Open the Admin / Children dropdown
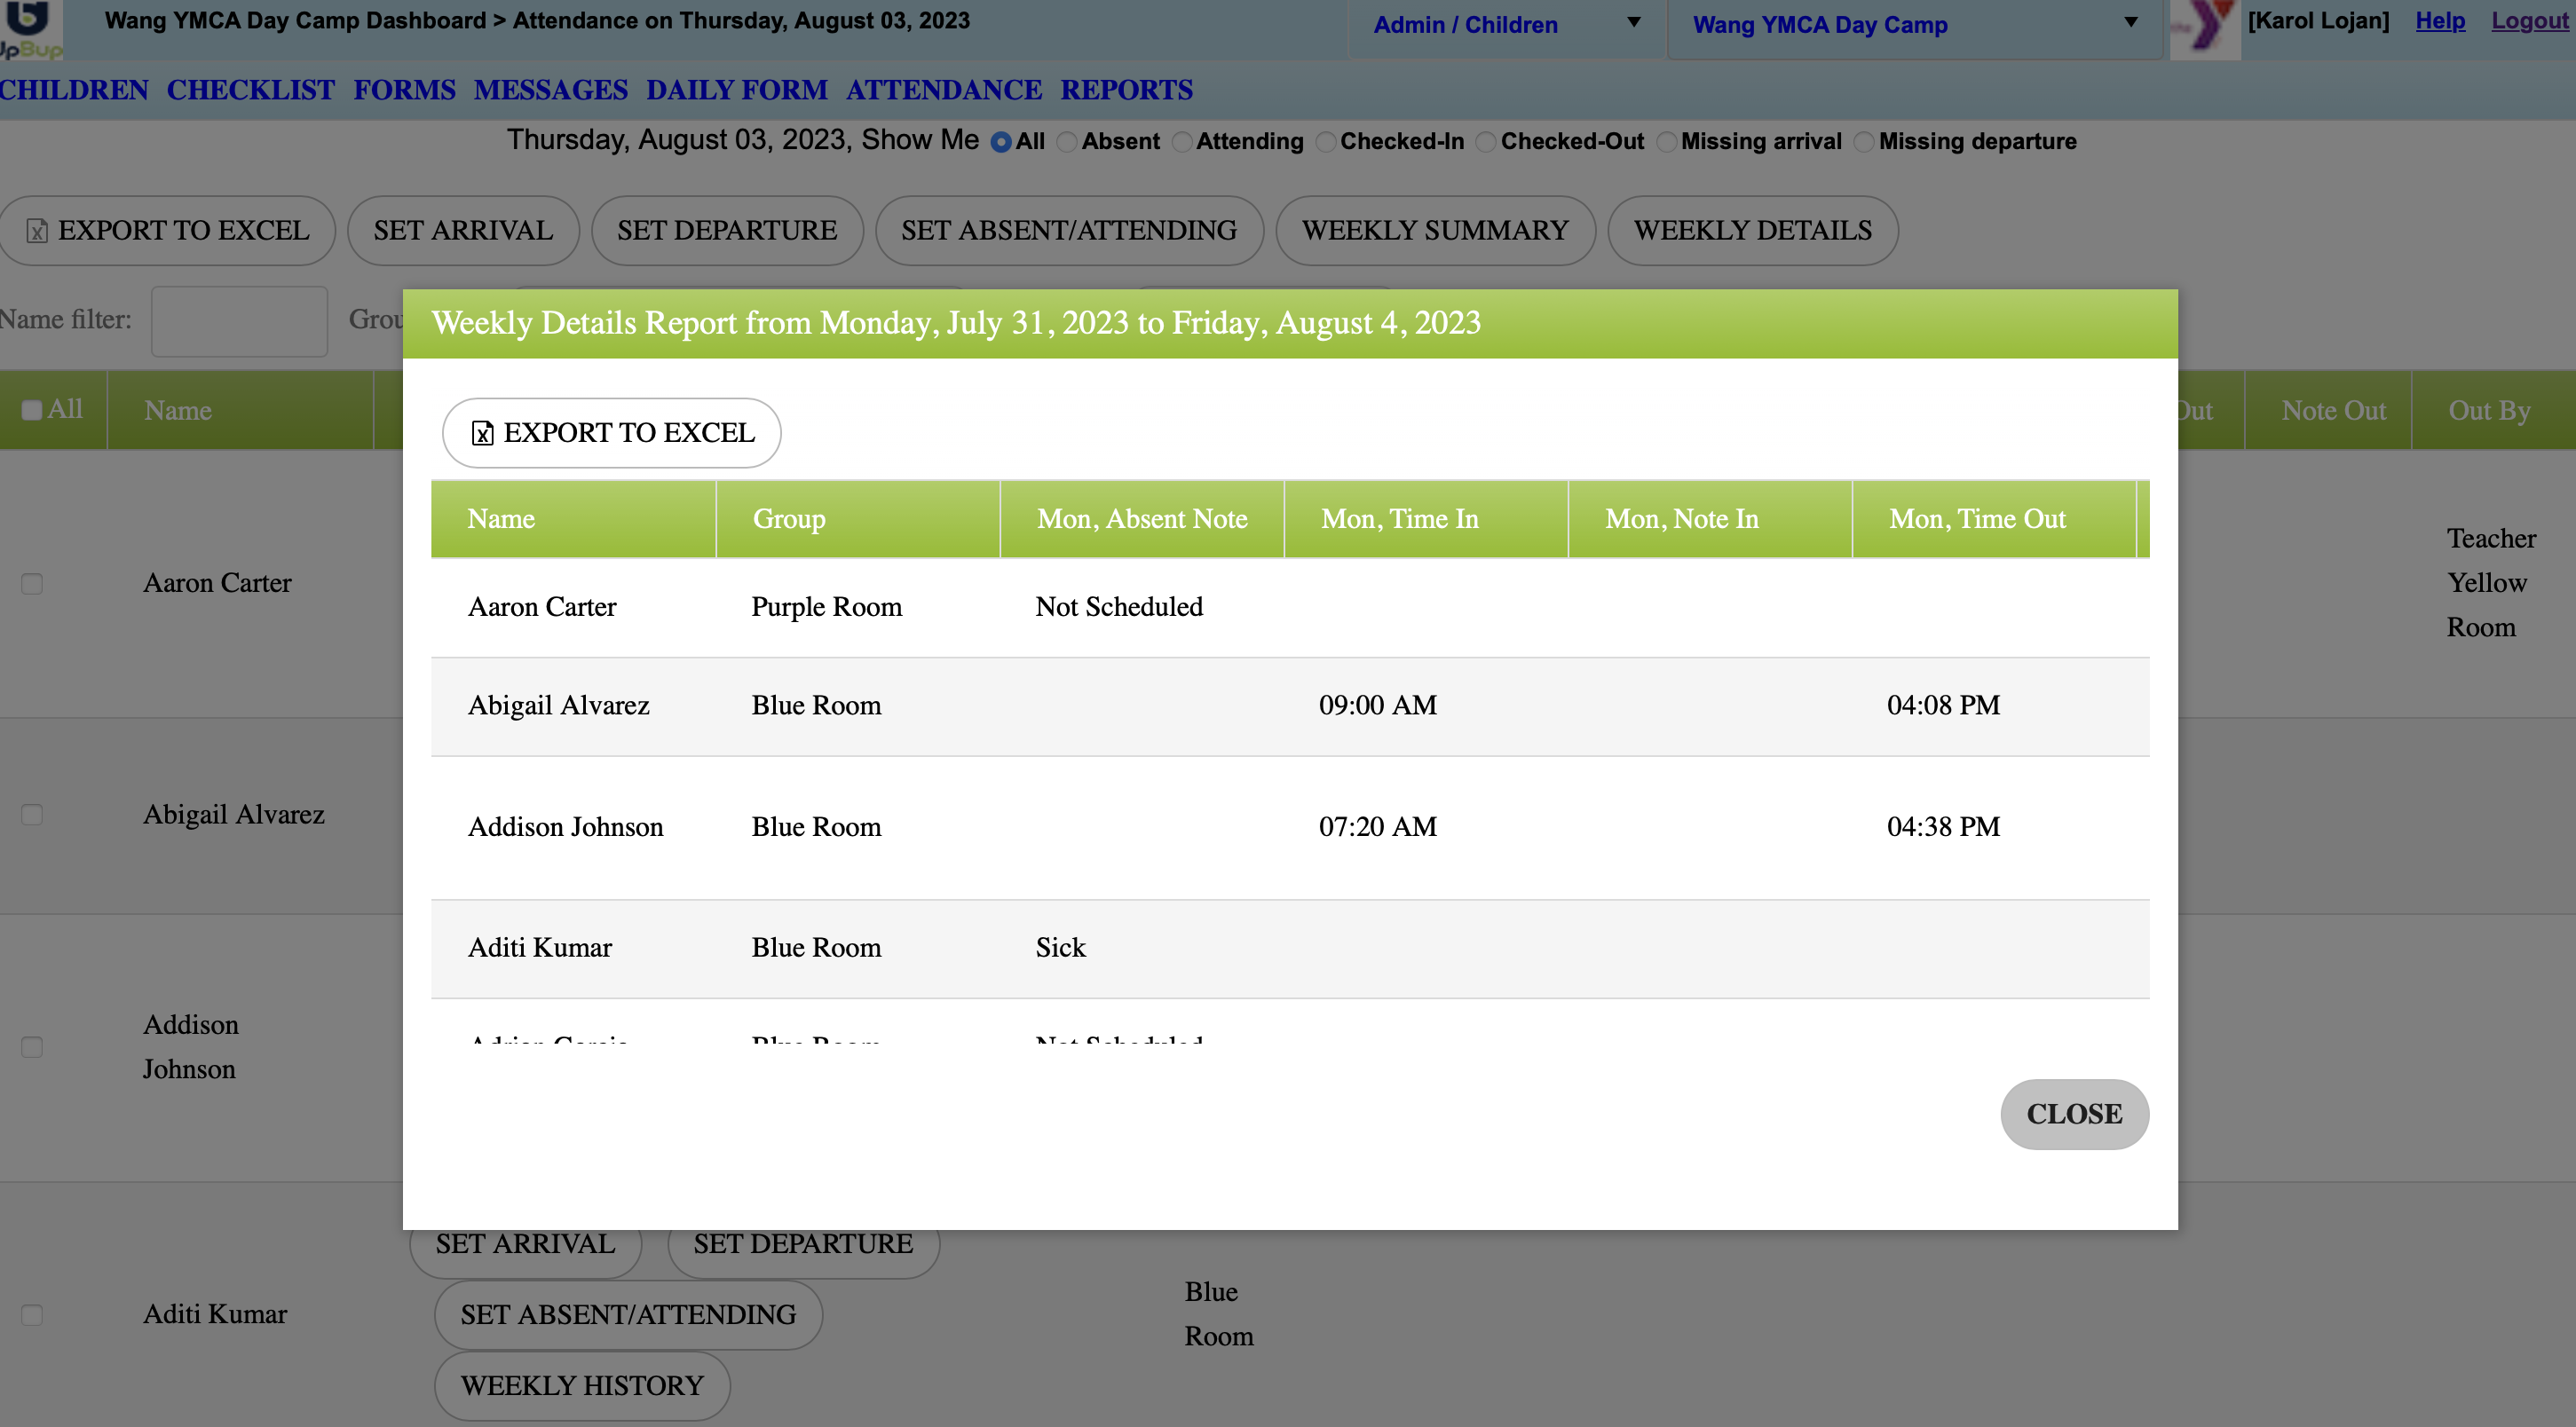This screenshot has width=2576, height=1427. [1506, 25]
